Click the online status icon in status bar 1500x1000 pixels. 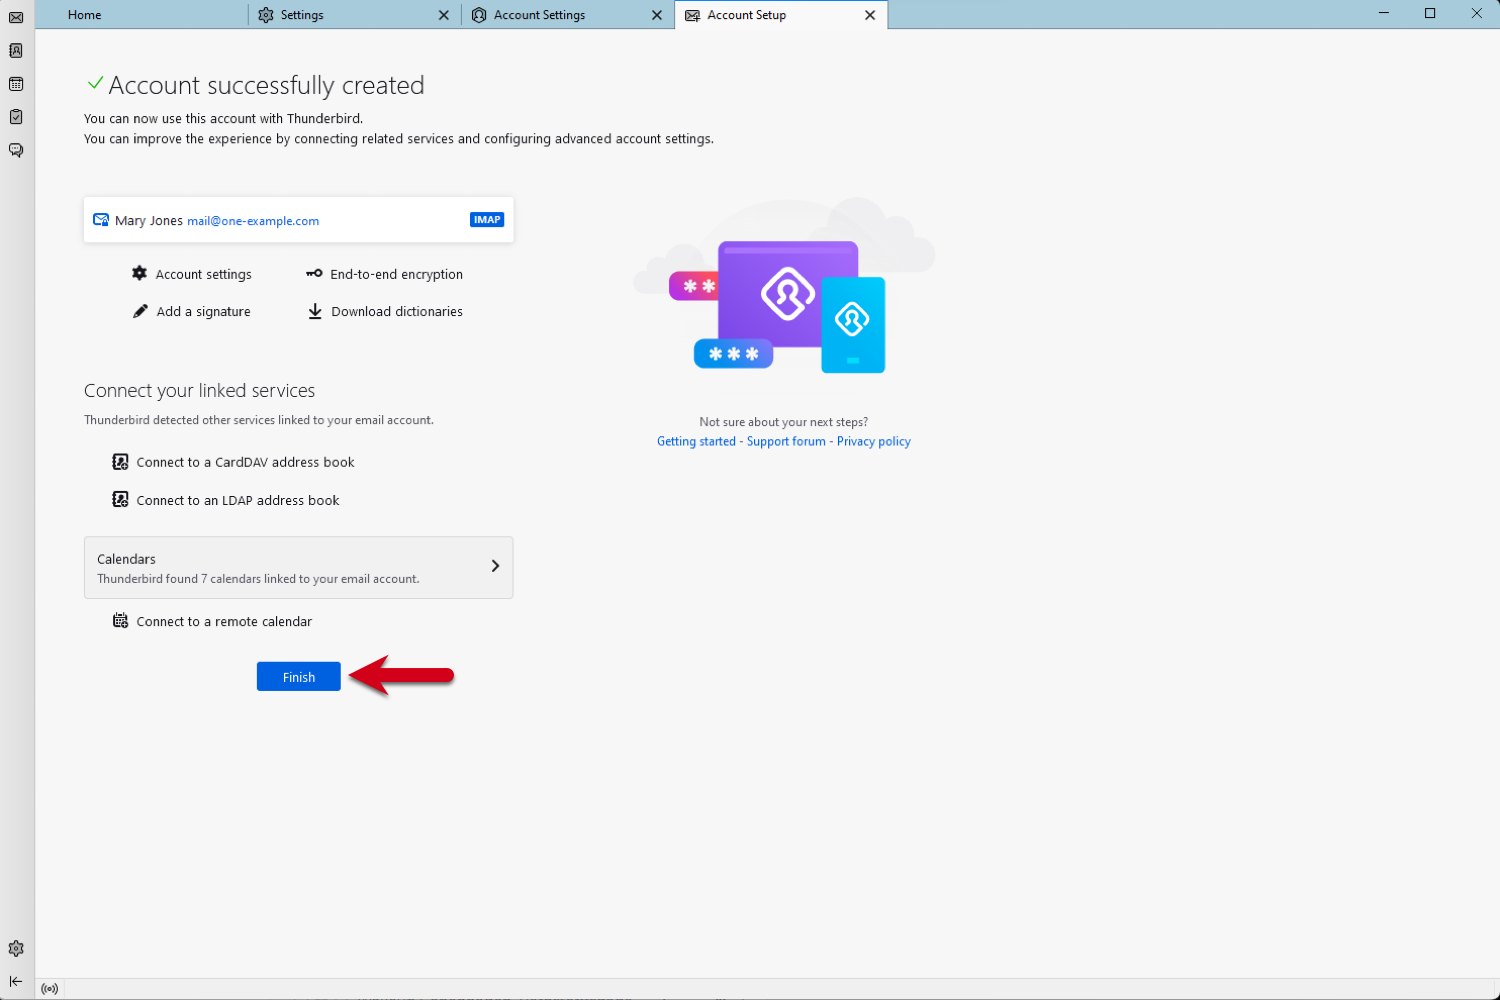tap(50, 989)
